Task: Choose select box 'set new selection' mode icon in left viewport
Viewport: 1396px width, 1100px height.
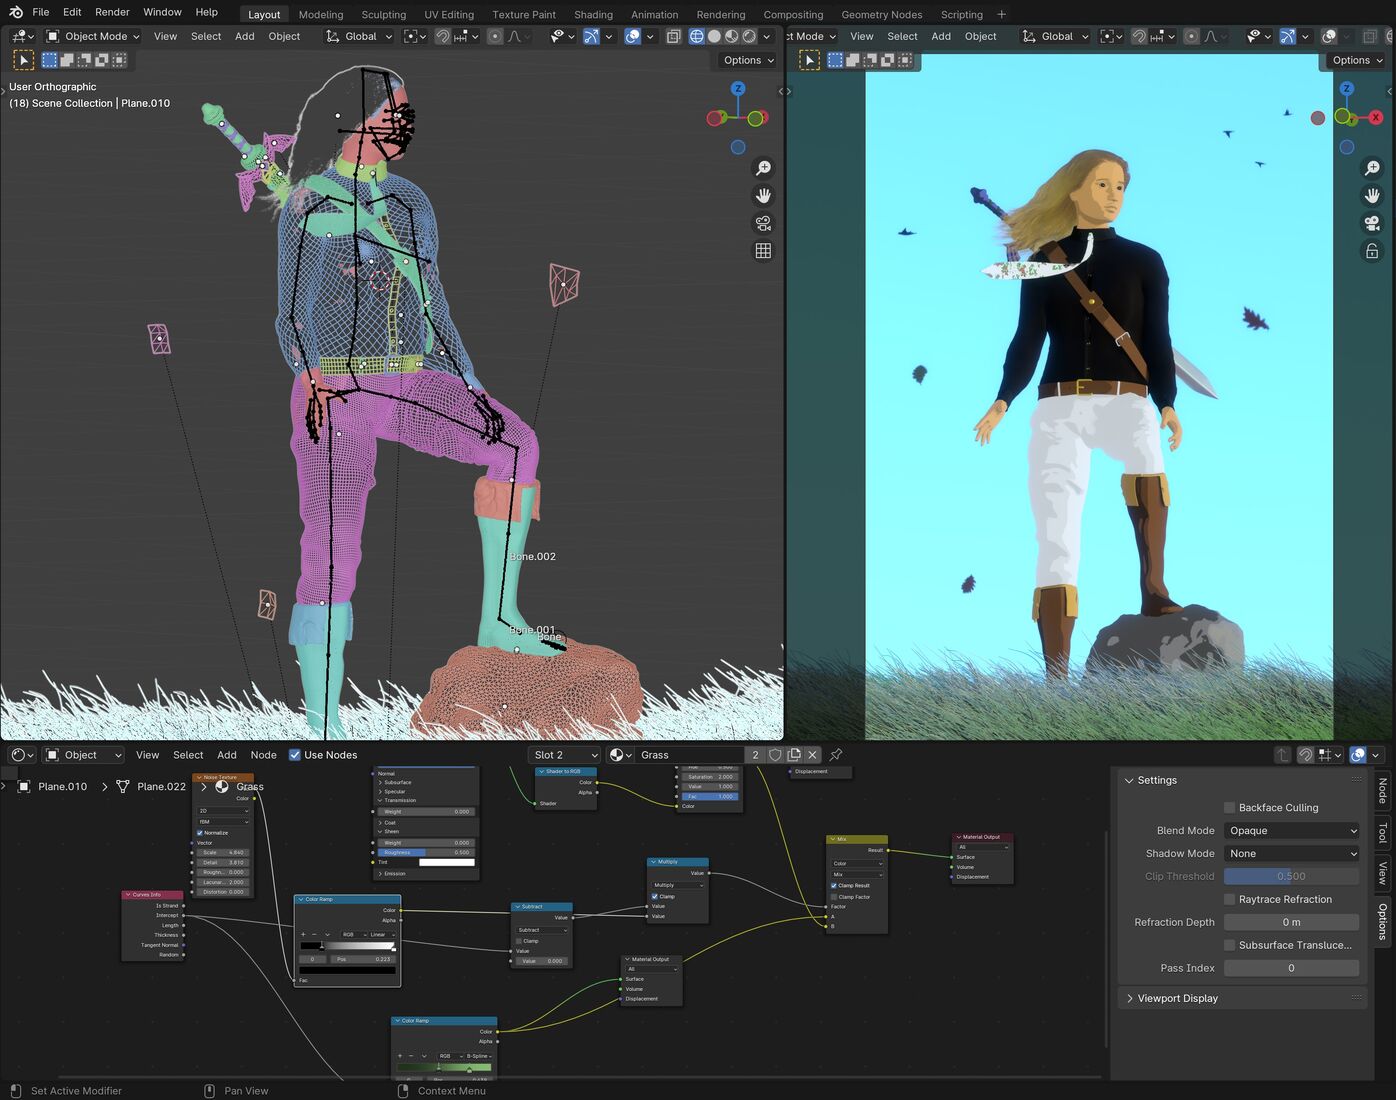Action: [x=49, y=60]
